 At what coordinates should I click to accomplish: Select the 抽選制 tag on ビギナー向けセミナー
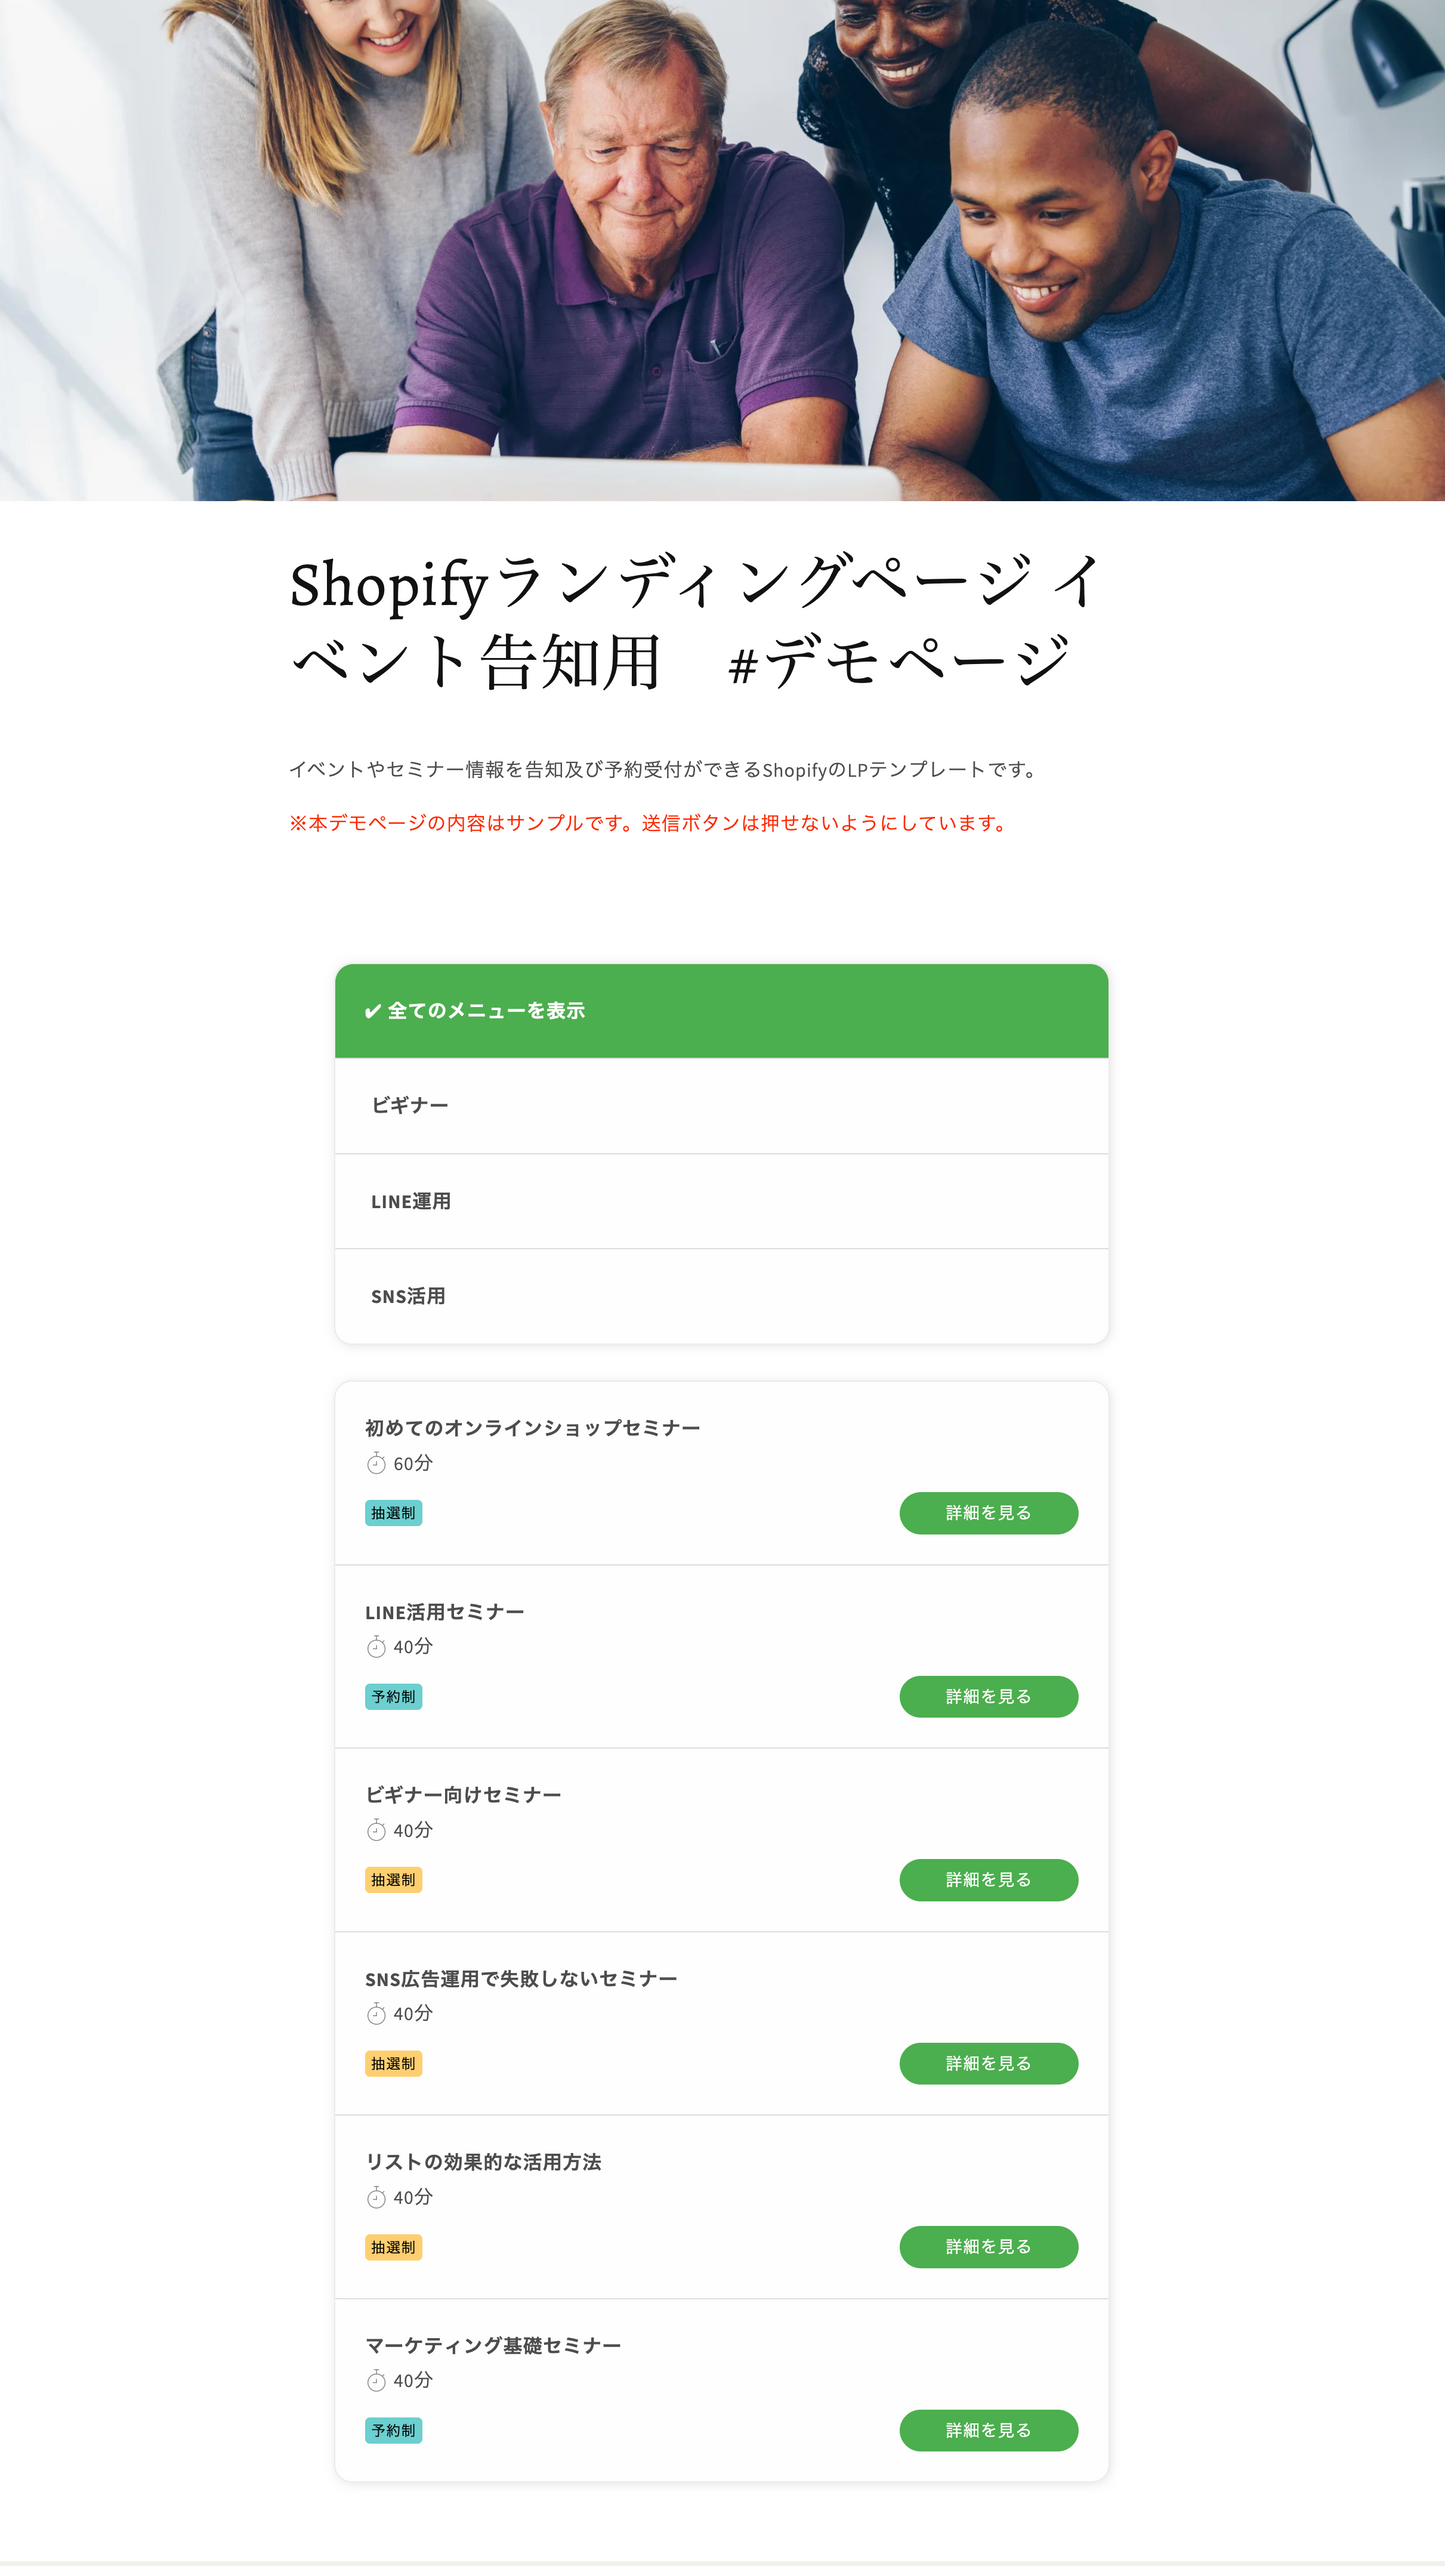click(393, 1880)
